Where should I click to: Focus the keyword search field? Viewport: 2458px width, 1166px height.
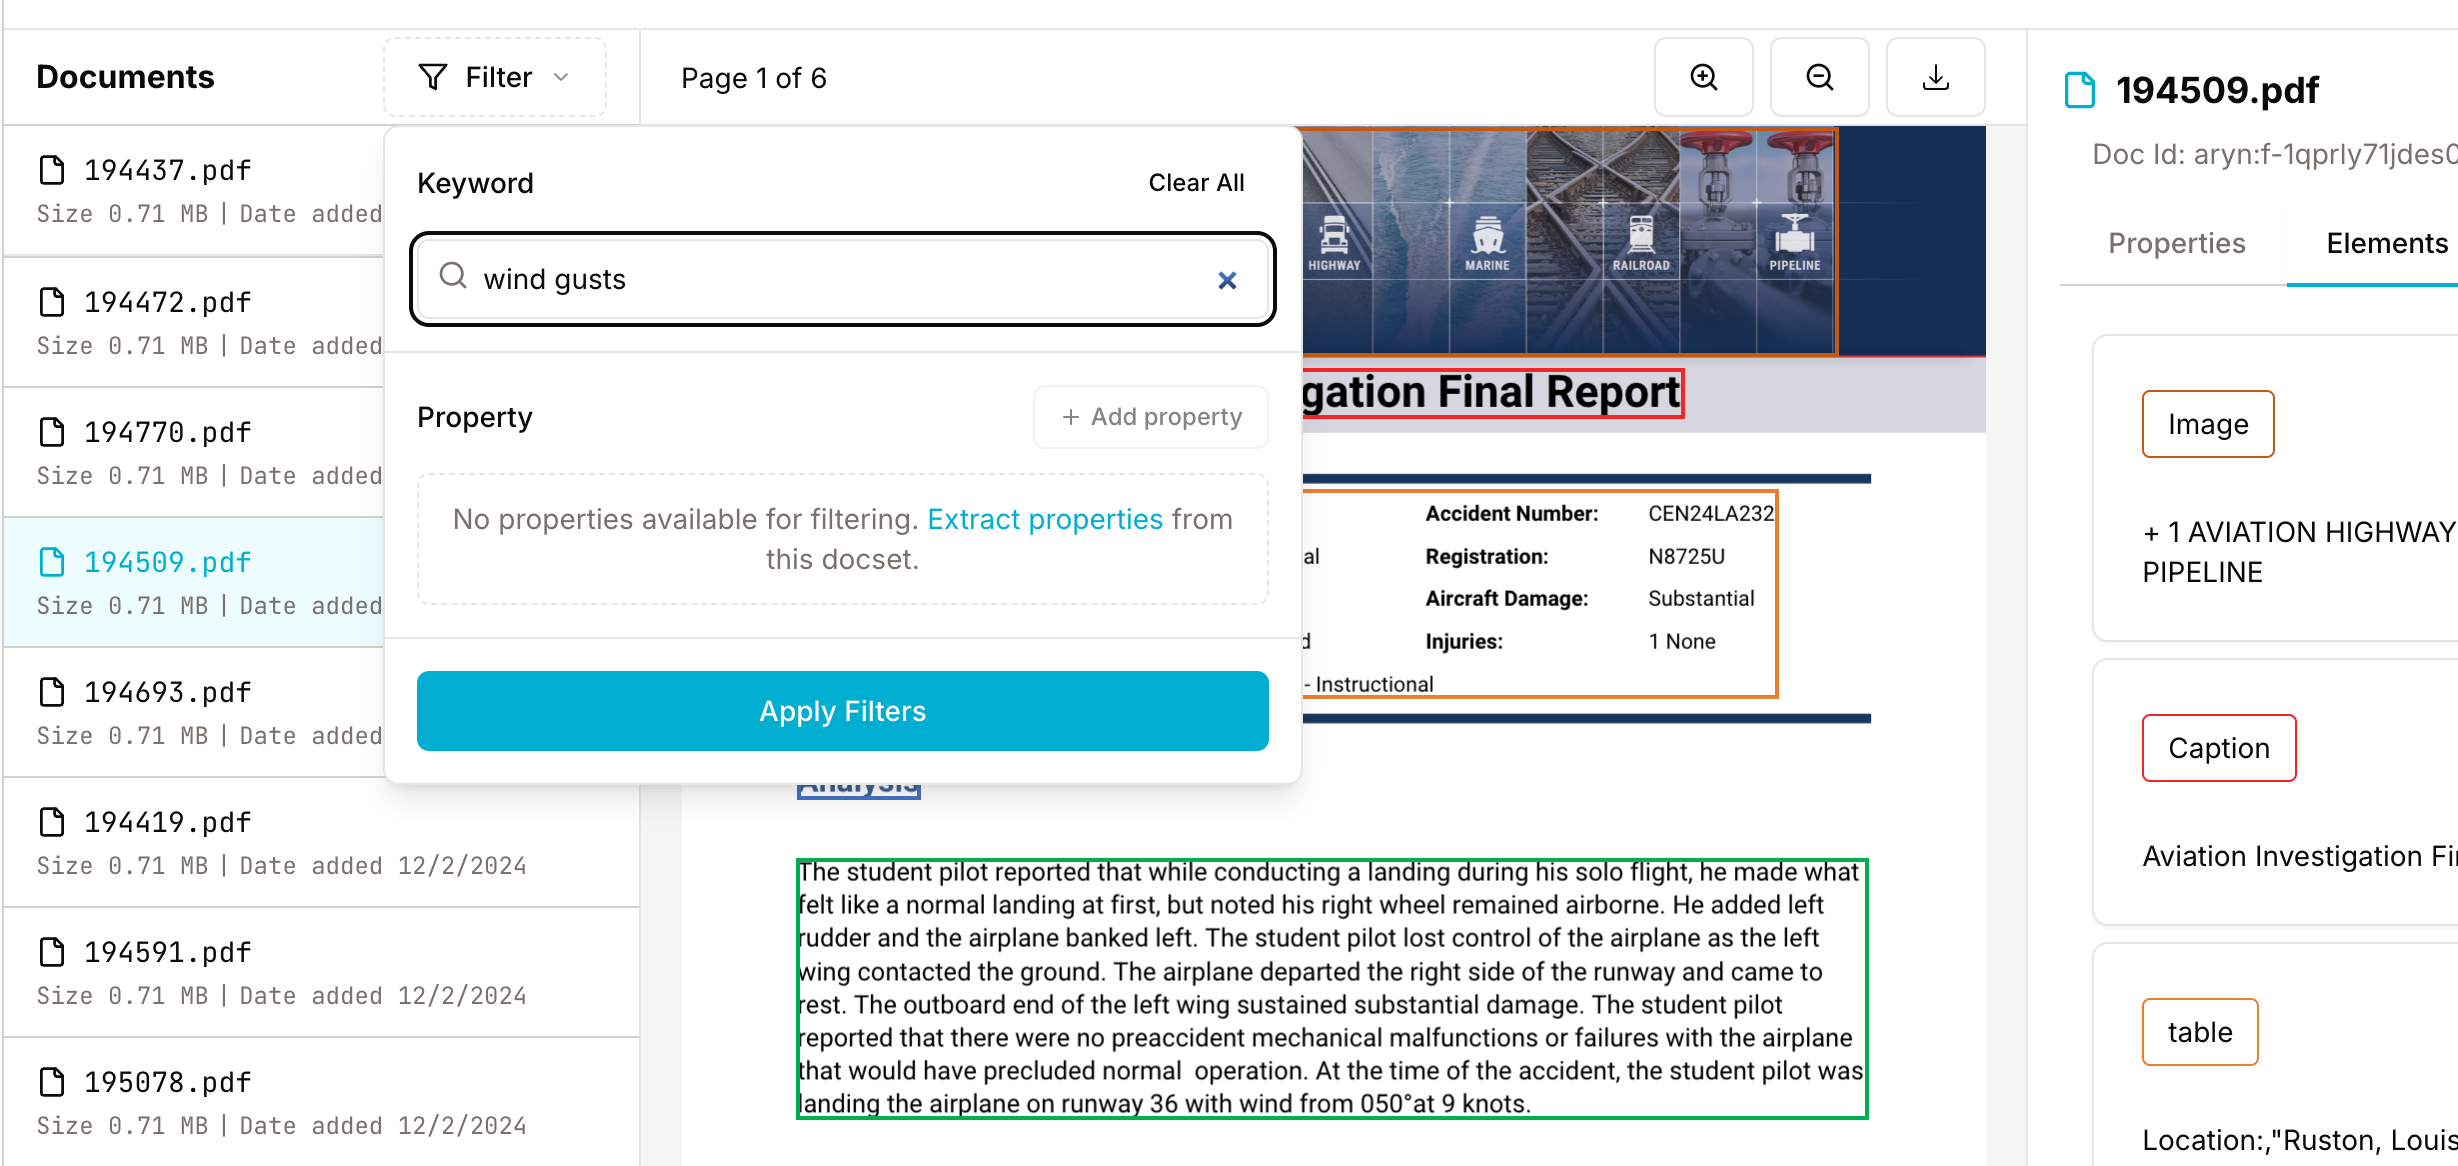click(842, 279)
